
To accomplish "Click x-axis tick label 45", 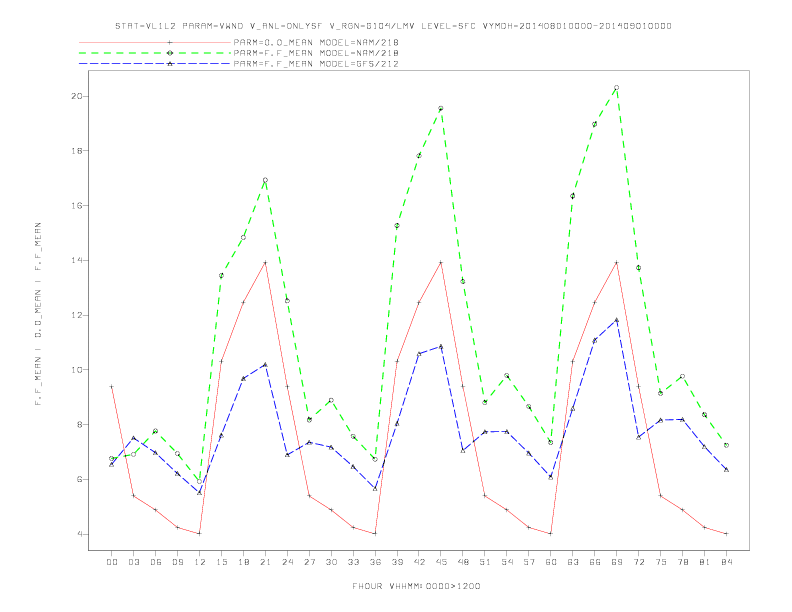I will (x=441, y=562).
